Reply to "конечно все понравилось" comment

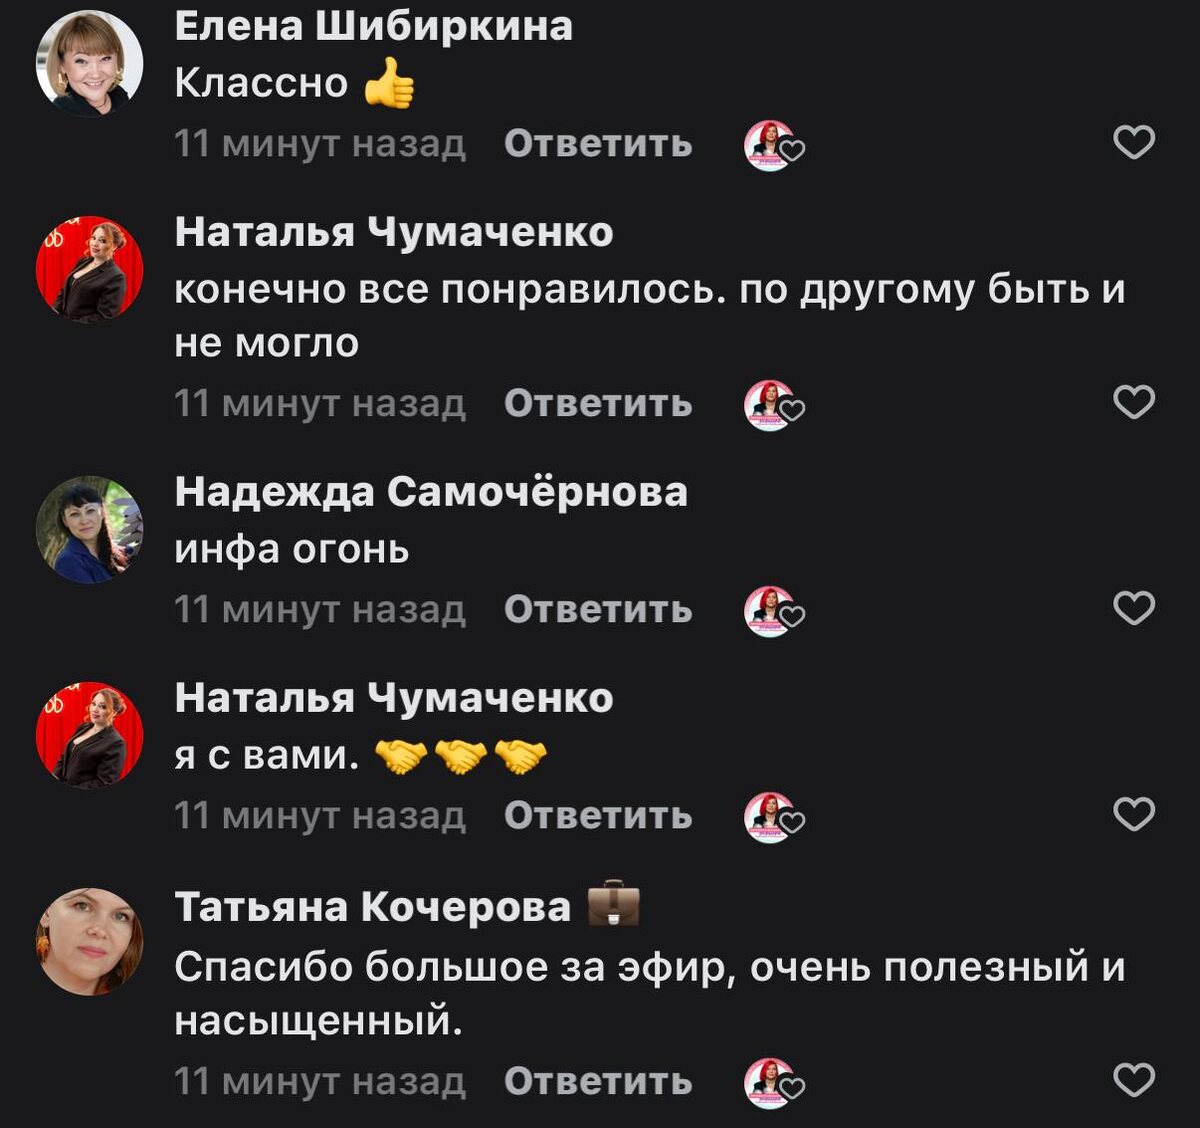coord(598,403)
